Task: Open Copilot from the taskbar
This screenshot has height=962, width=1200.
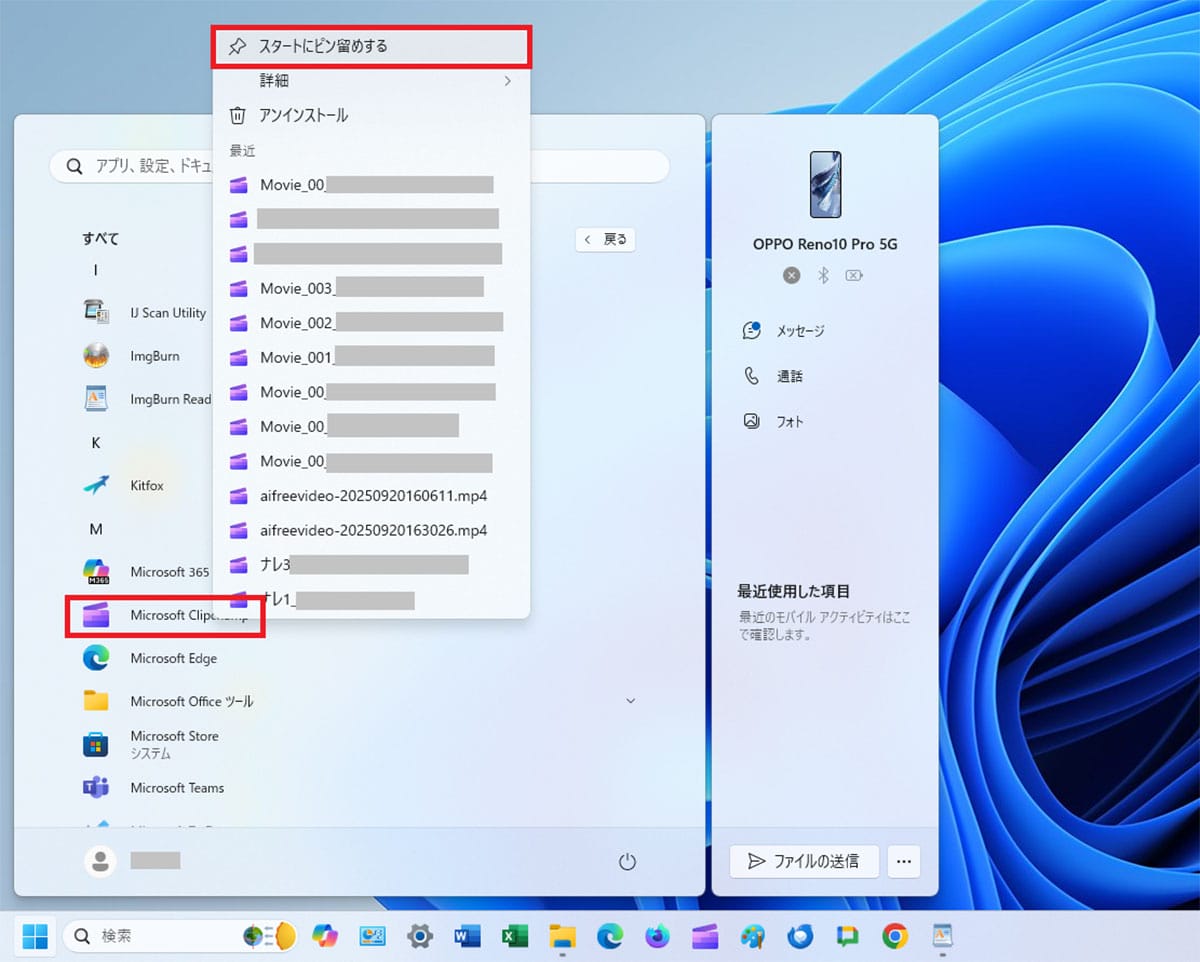Action: pyautogui.click(x=325, y=936)
